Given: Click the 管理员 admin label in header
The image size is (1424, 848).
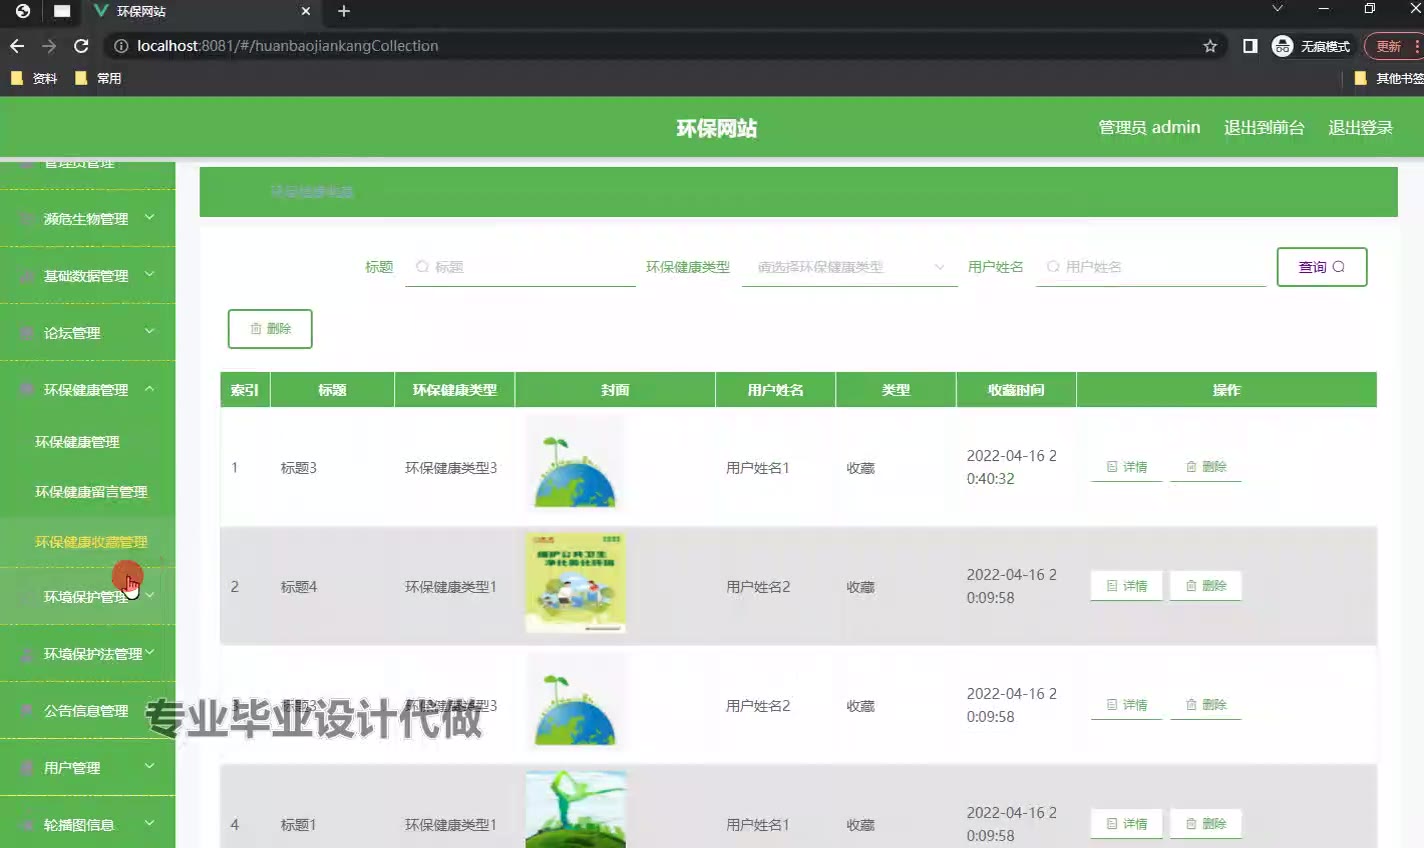Looking at the screenshot, I should [x=1149, y=127].
